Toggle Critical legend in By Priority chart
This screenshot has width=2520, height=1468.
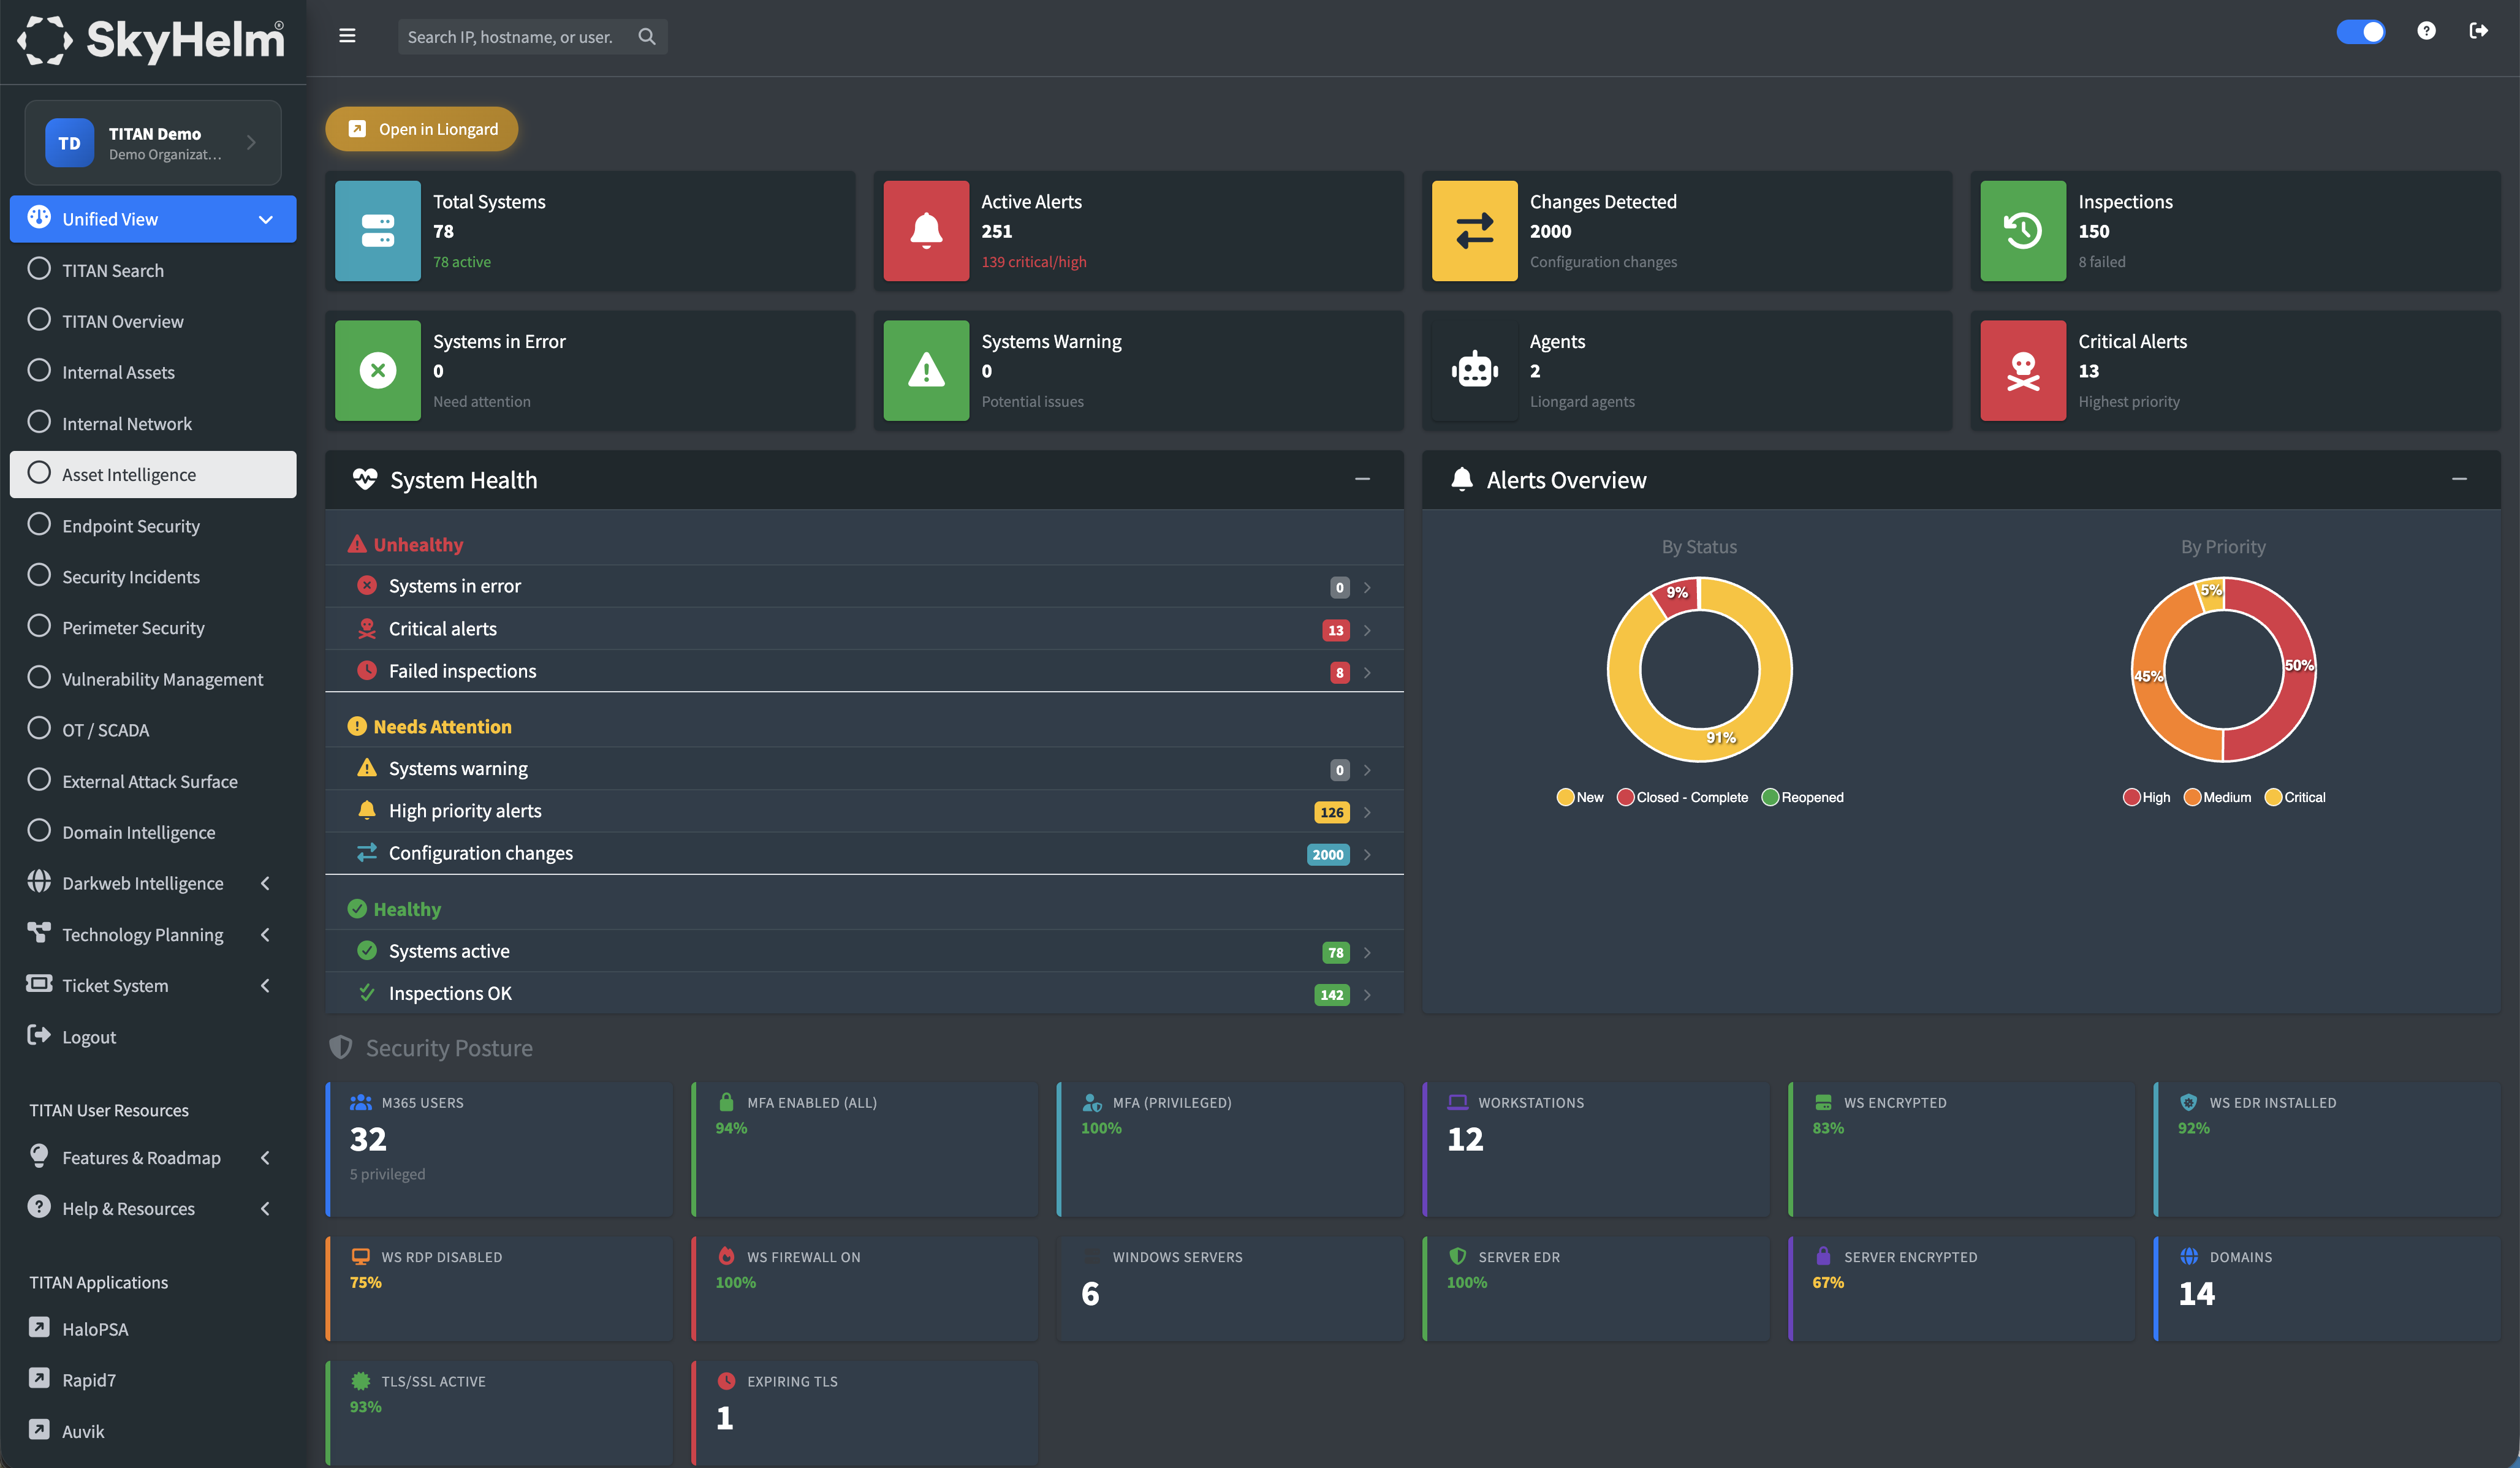2295,797
